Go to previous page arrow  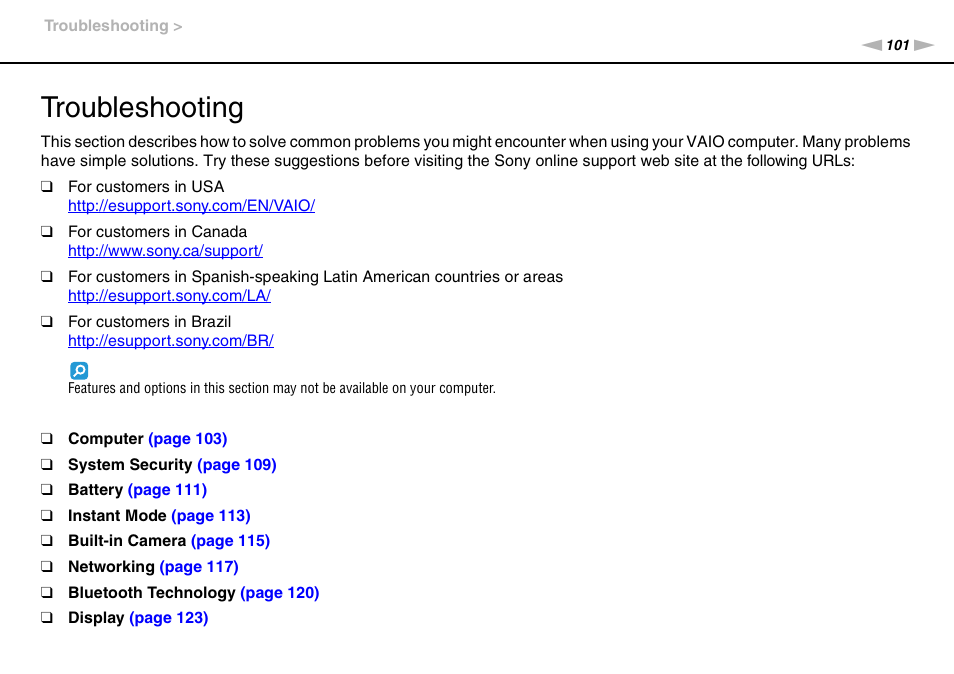point(871,45)
